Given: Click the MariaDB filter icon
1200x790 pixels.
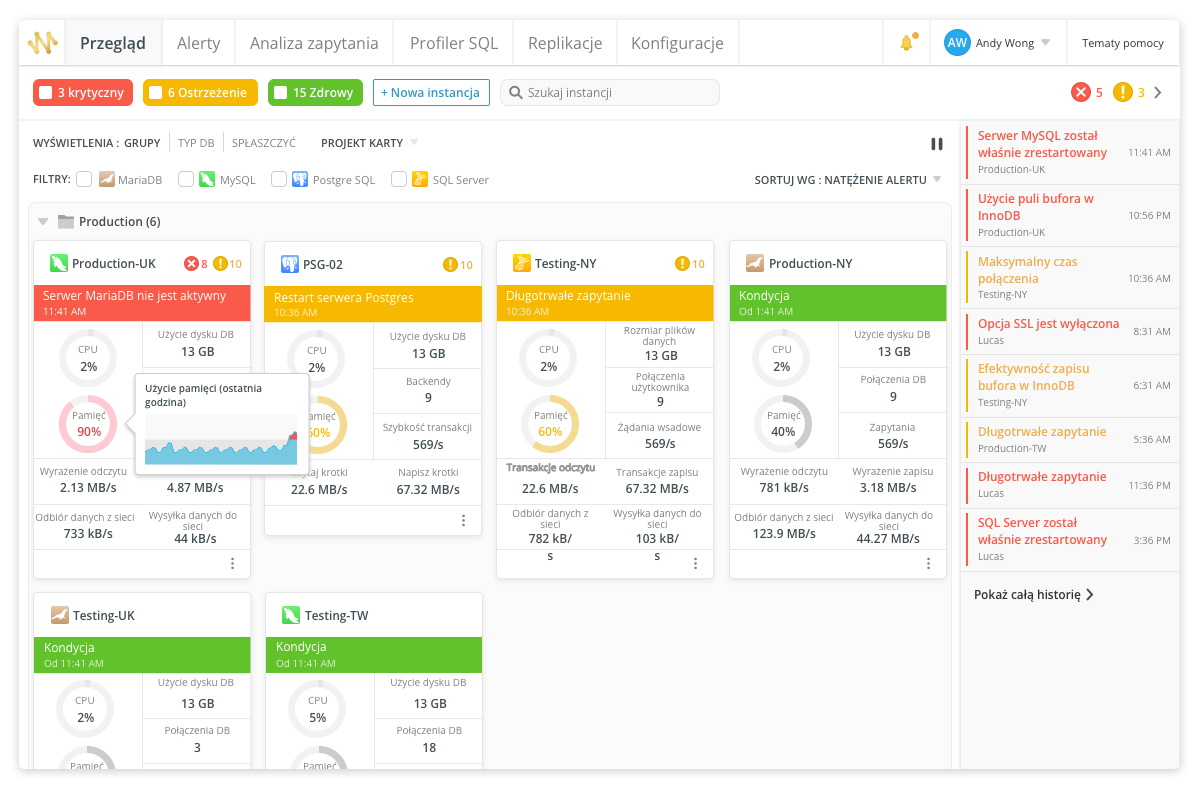Looking at the screenshot, I should pos(106,180).
